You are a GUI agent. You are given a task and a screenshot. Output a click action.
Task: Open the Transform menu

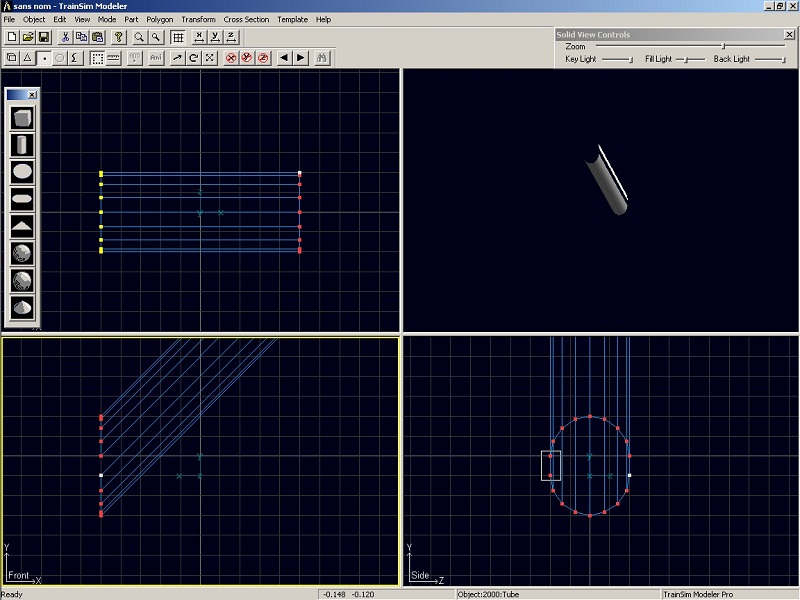pyautogui.click(x=198, y=19)
